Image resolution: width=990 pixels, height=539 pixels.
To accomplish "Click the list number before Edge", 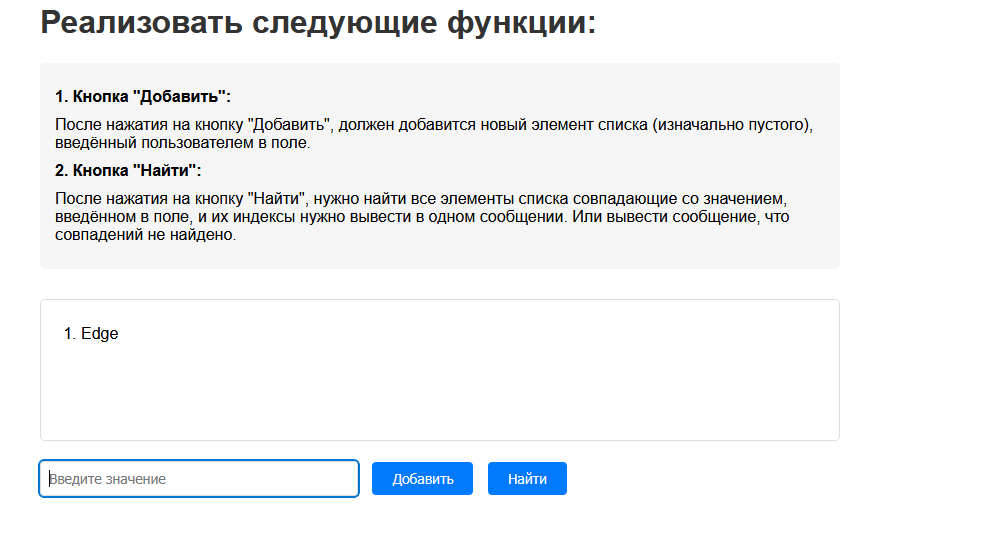I will point(69,334).
